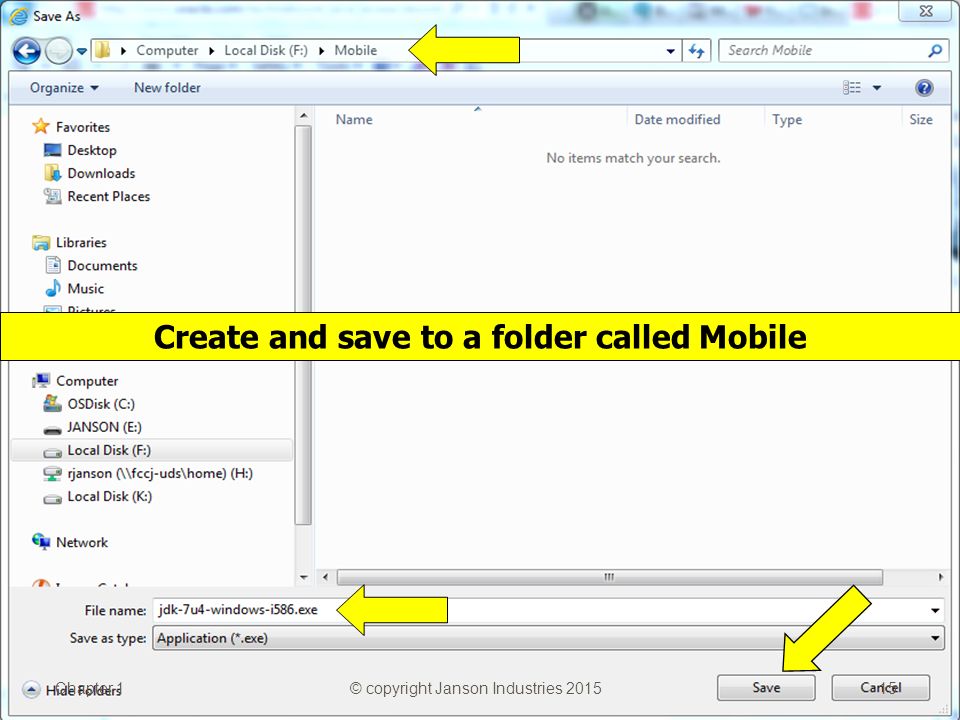
Task: Open the recent locations dropdown arrow
Action: [81, 51]
